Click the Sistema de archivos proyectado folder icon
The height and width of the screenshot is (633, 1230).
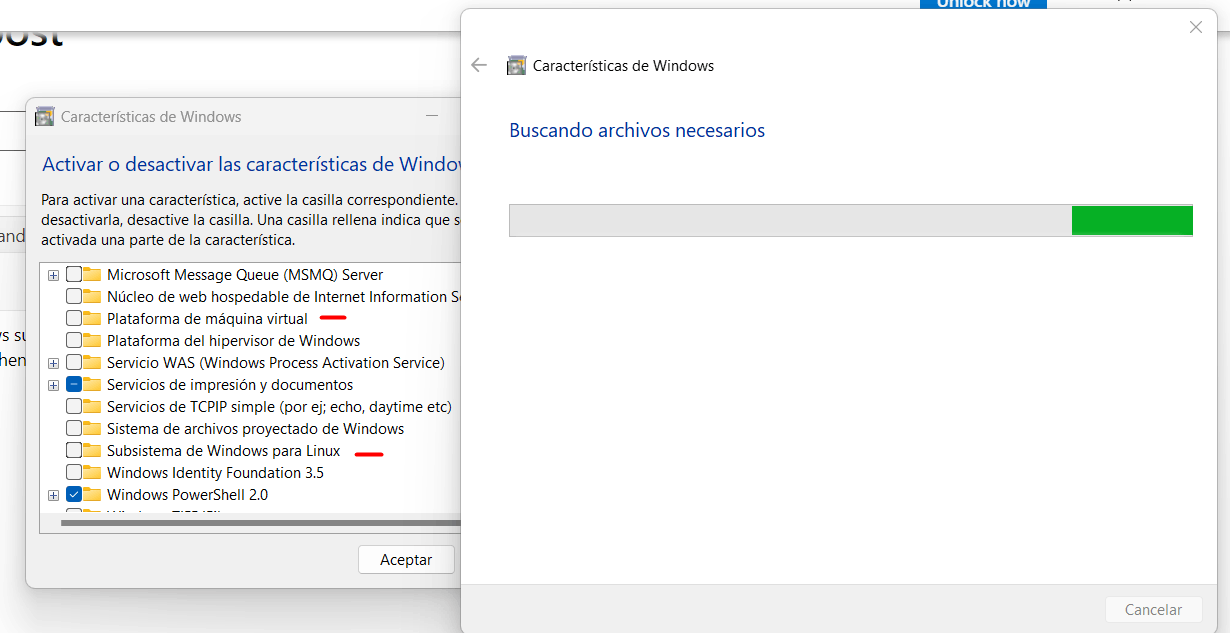click(93, 429)
